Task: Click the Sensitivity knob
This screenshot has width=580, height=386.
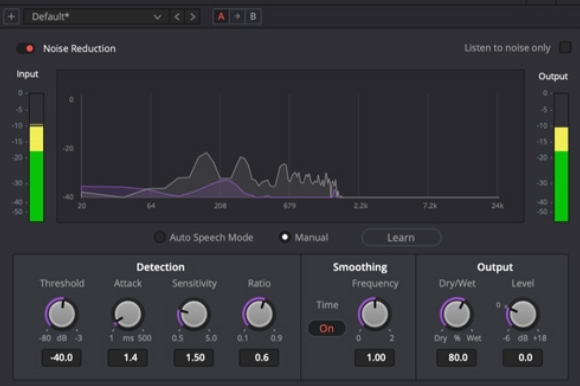Action: click(193, 314)
